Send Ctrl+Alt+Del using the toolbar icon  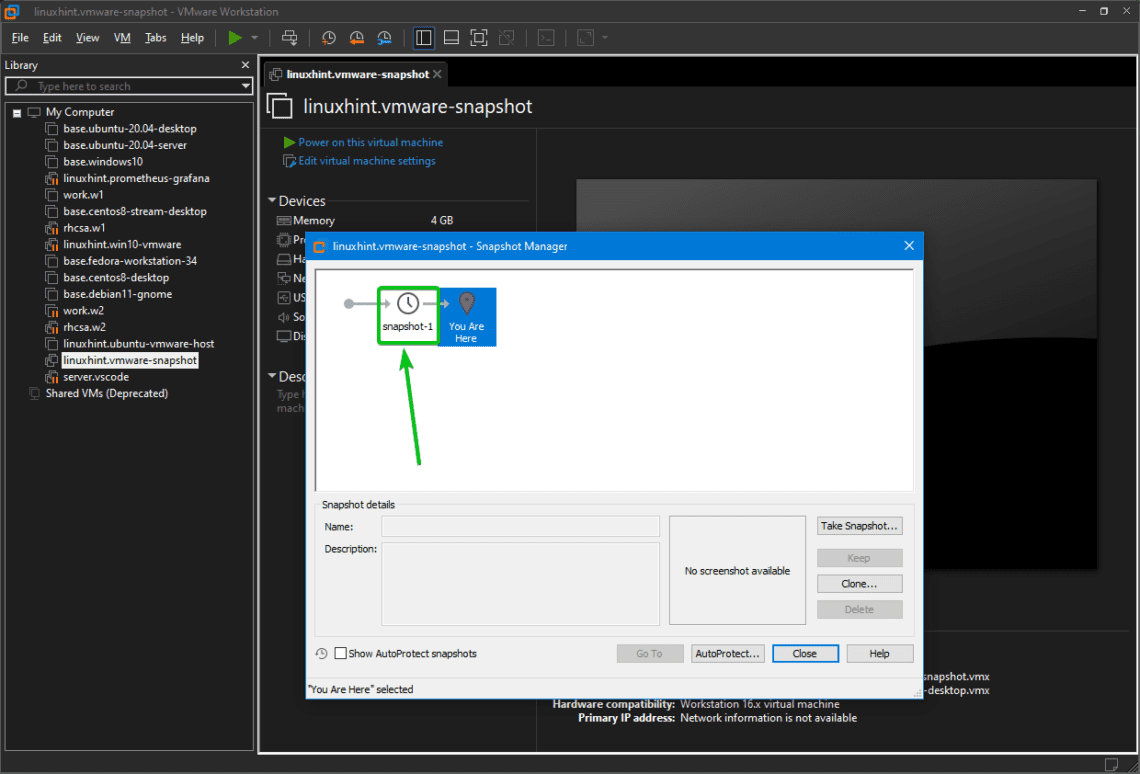click(x=288, y=37)
